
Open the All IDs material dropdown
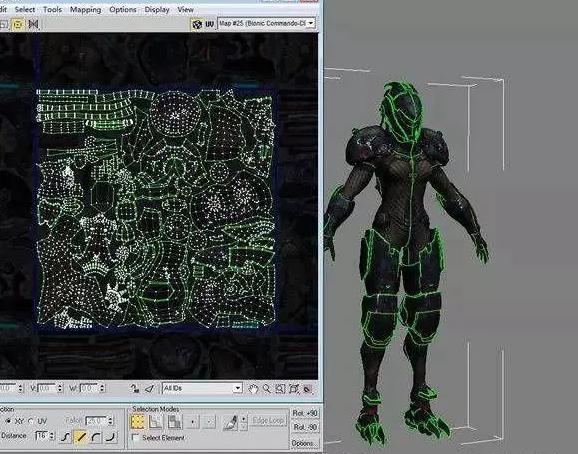point(202,388)
